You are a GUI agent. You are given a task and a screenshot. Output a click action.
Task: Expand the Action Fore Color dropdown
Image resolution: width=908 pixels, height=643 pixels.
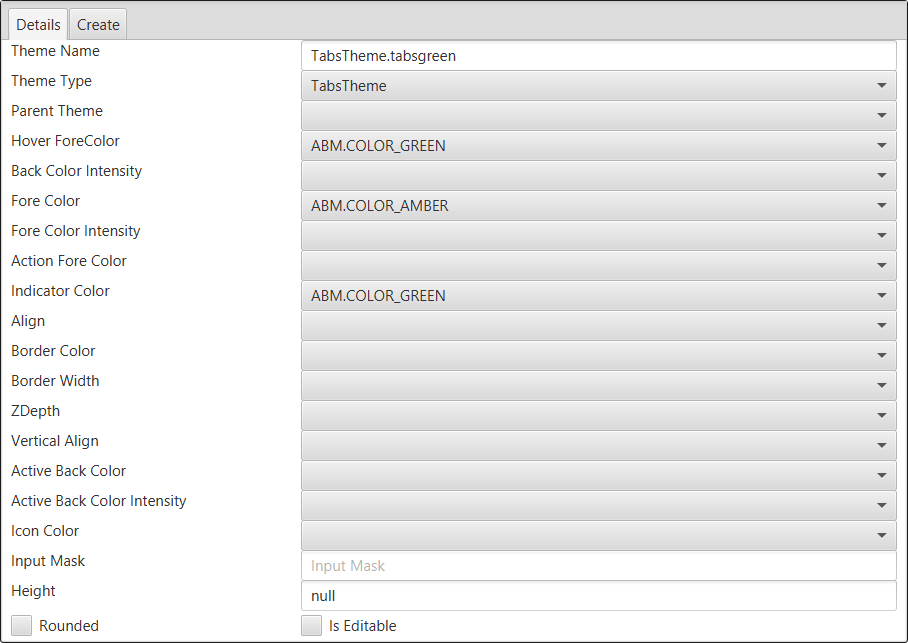(598, 266)
